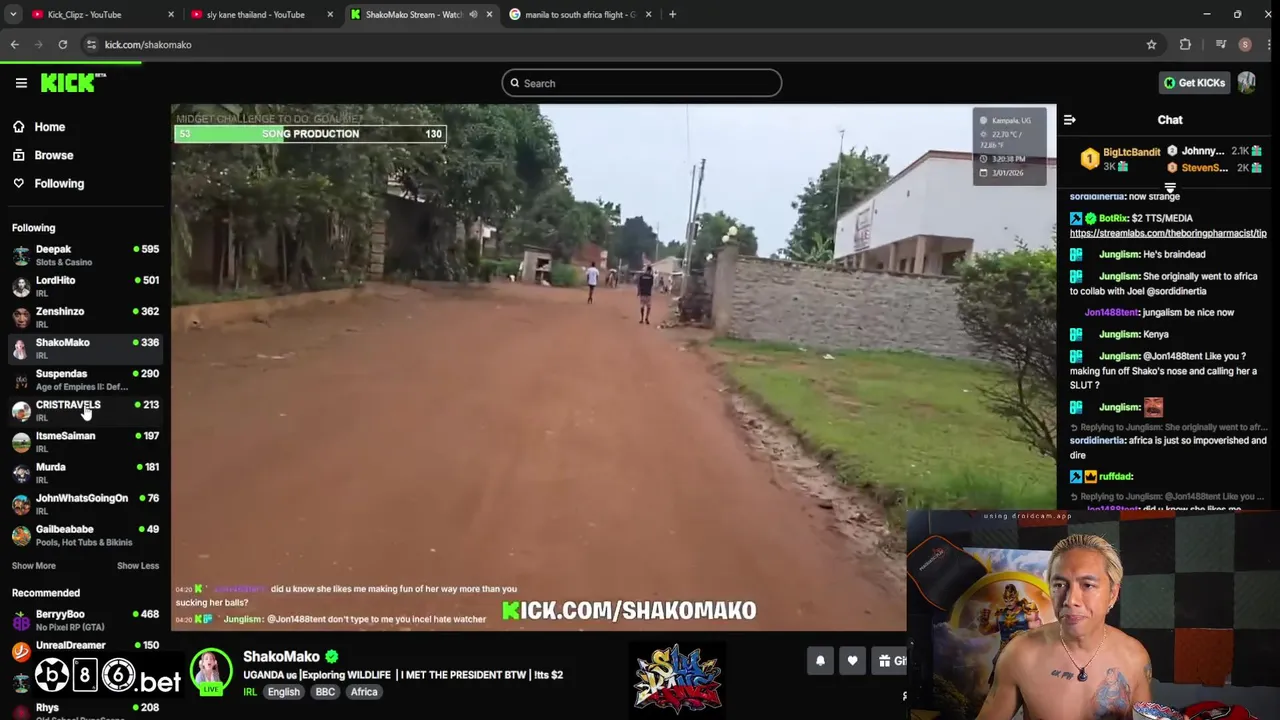Click the IRL category link
Image resolution: width=1280 pixels, height=720 pixels.
tap(250, 692)
